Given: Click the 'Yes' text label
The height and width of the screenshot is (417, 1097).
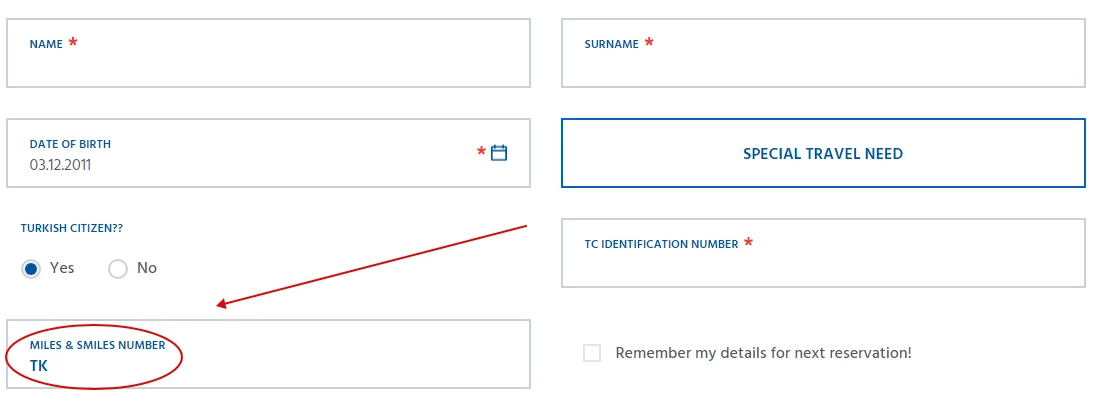Looking at the screenshot, I should pos(62,268).
